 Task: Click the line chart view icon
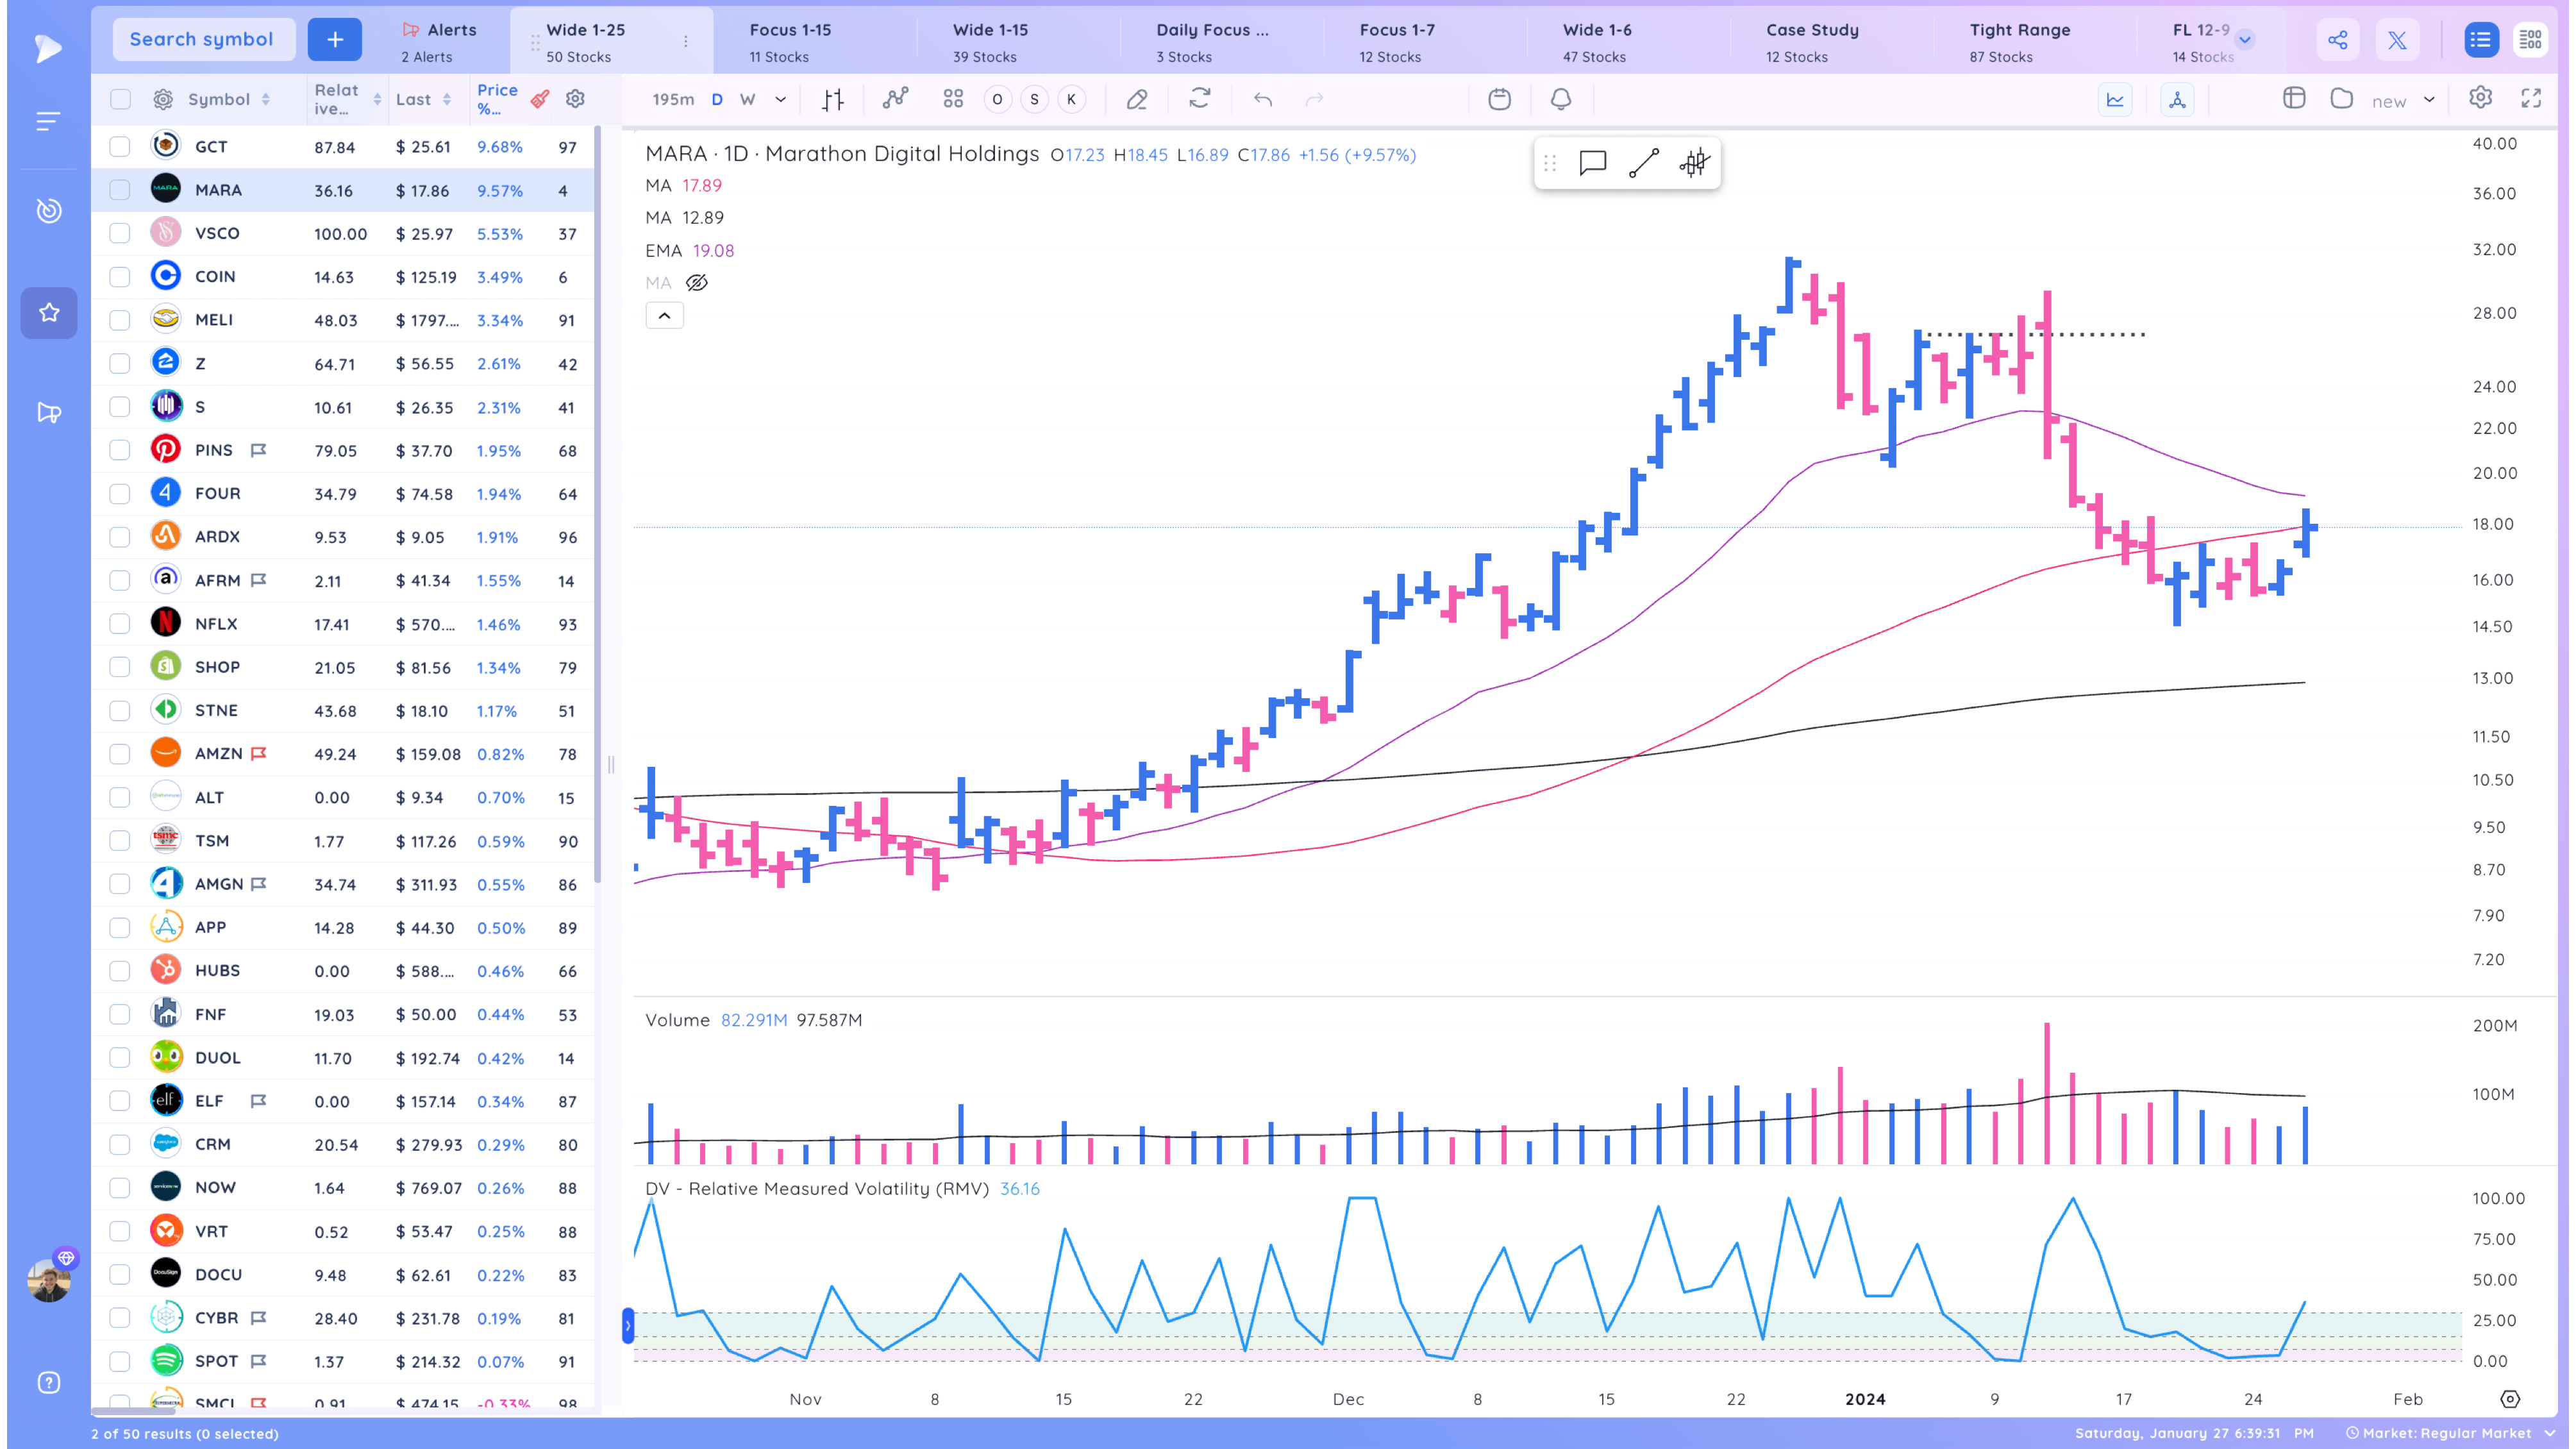pos(2115,99)
